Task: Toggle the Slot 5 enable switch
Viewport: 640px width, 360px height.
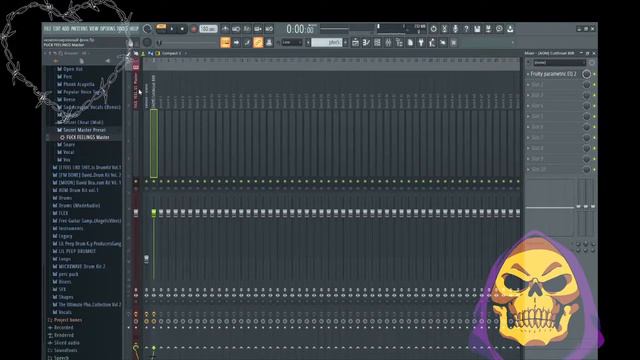Action: click(594, 117)
